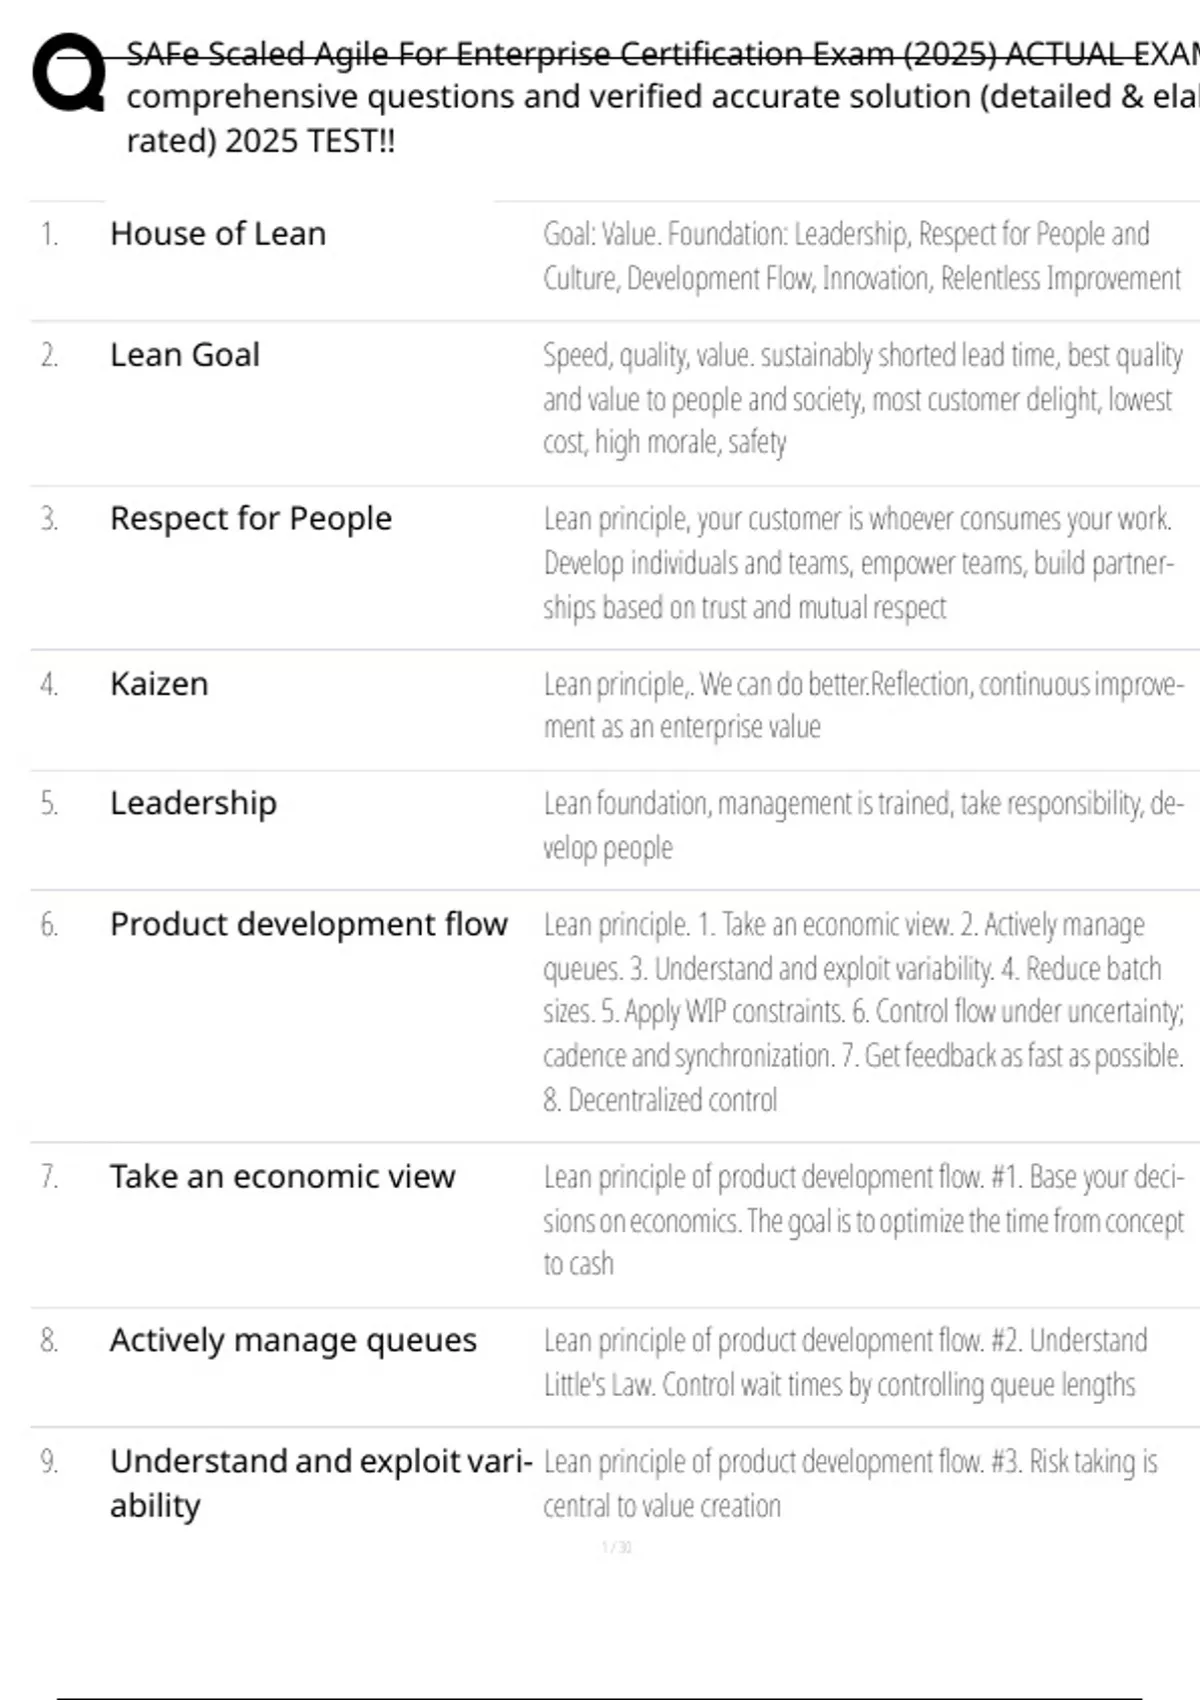Click the Q logo icon
The height and width of the screenshot is (1700, 1200).
(x=68, y=73)
